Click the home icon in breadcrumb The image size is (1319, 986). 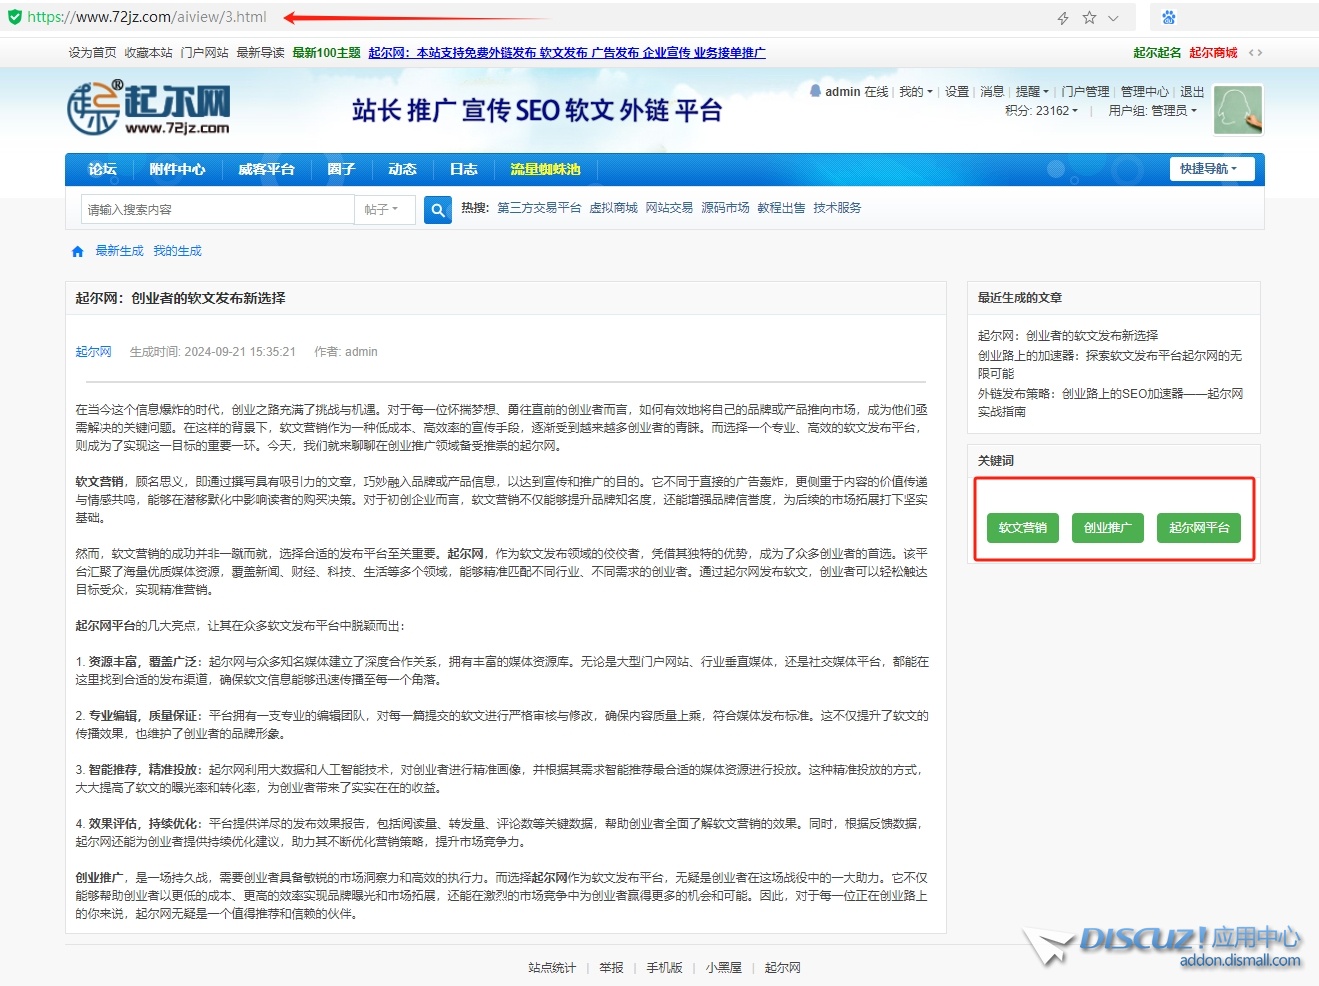tap(77, 252)
